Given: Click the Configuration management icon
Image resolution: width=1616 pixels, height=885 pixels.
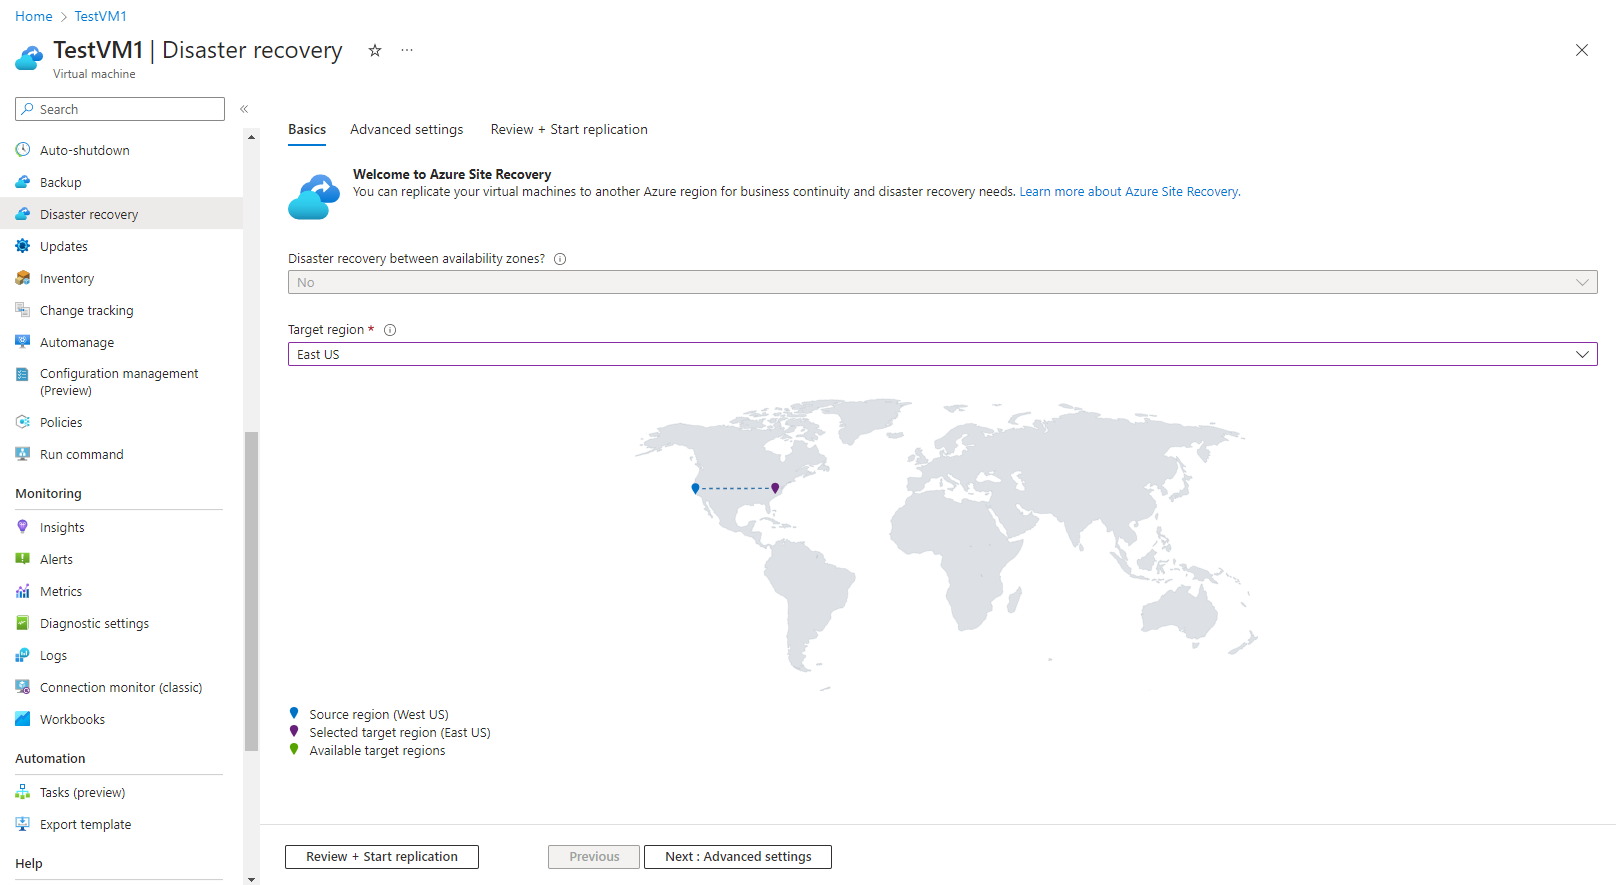Looking at the screenshot, I should pos(23,374).
